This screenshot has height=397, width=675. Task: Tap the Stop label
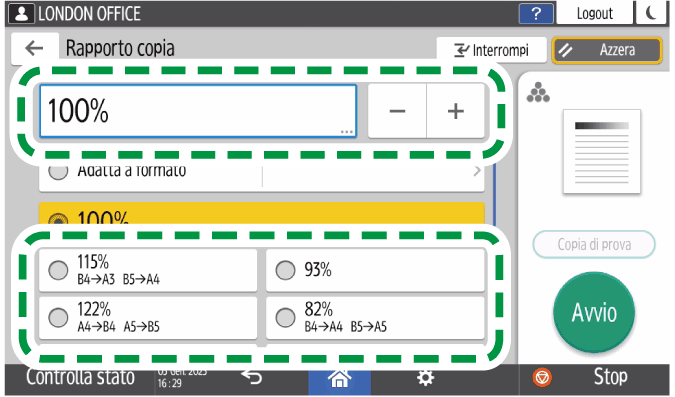point(610,377)
